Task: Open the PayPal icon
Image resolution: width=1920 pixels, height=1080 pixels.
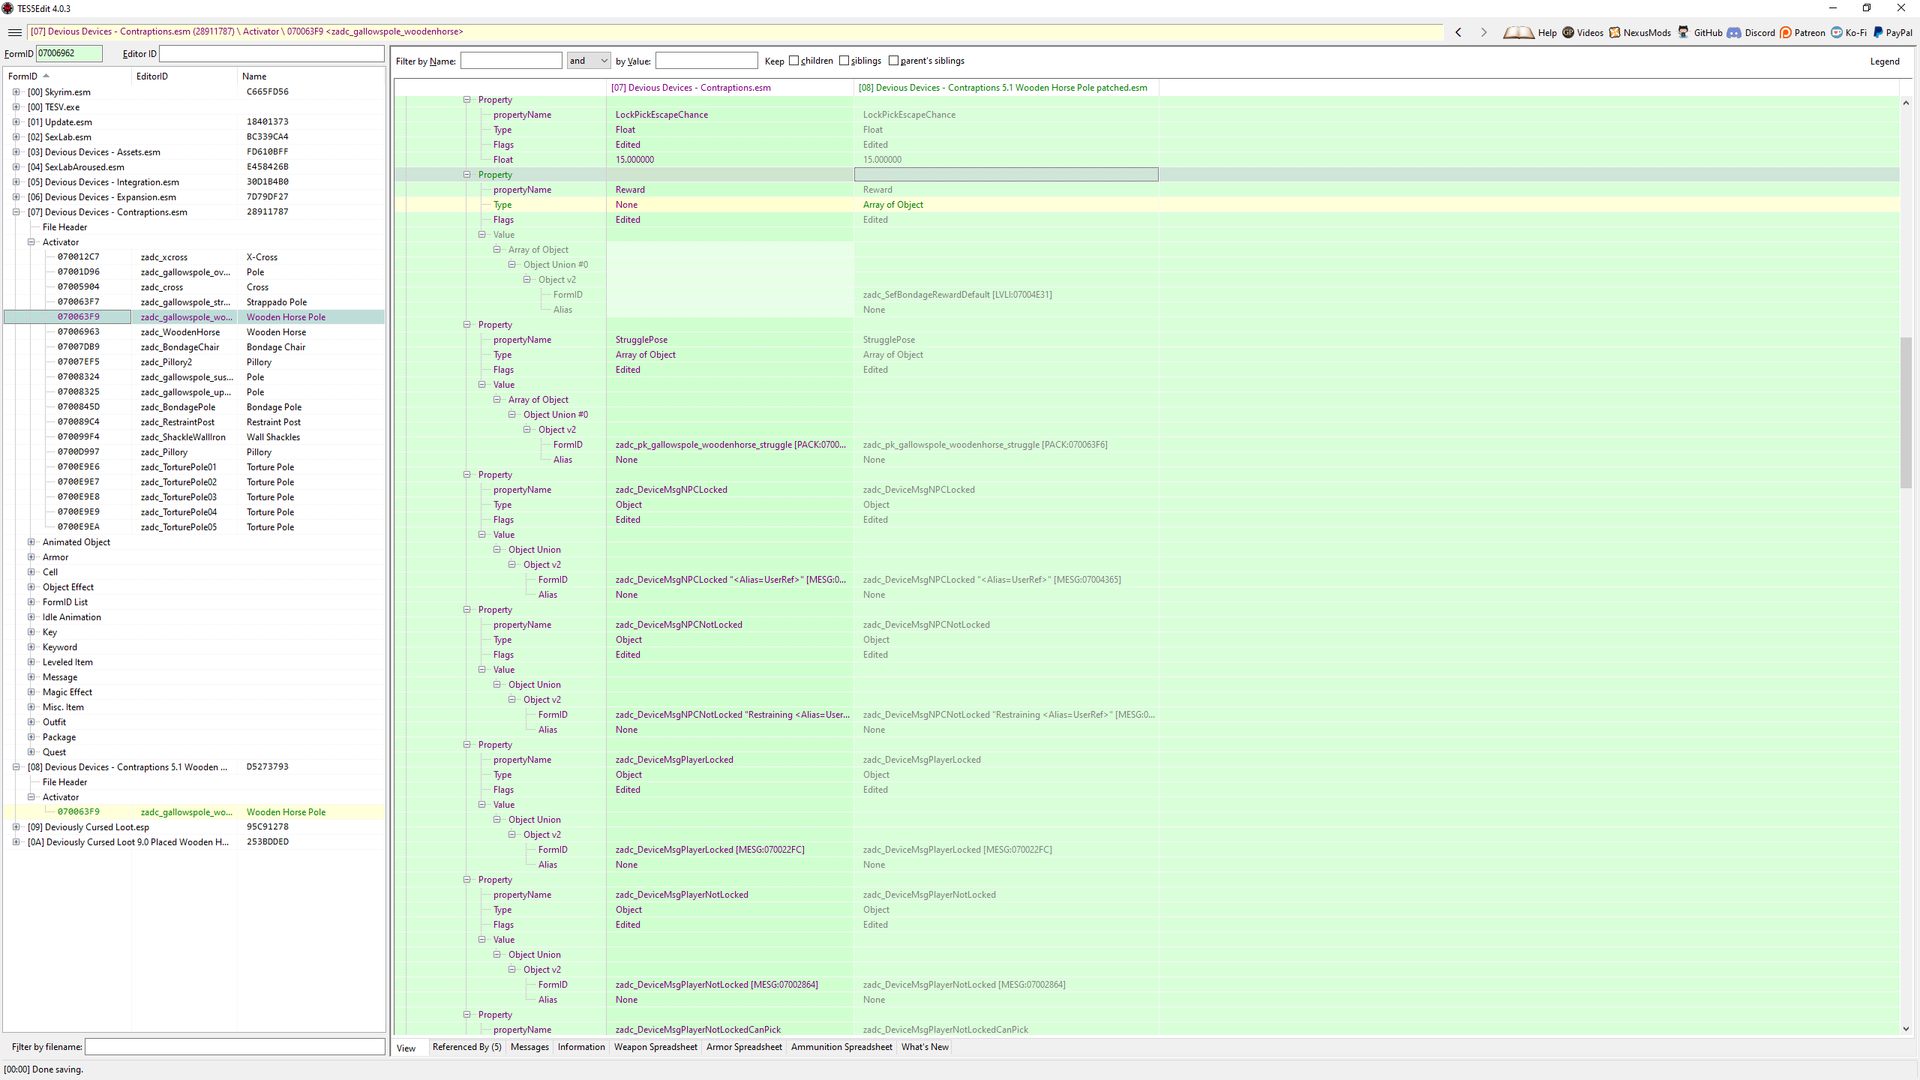Action: pyautogui.click(x=1877, y=32)
